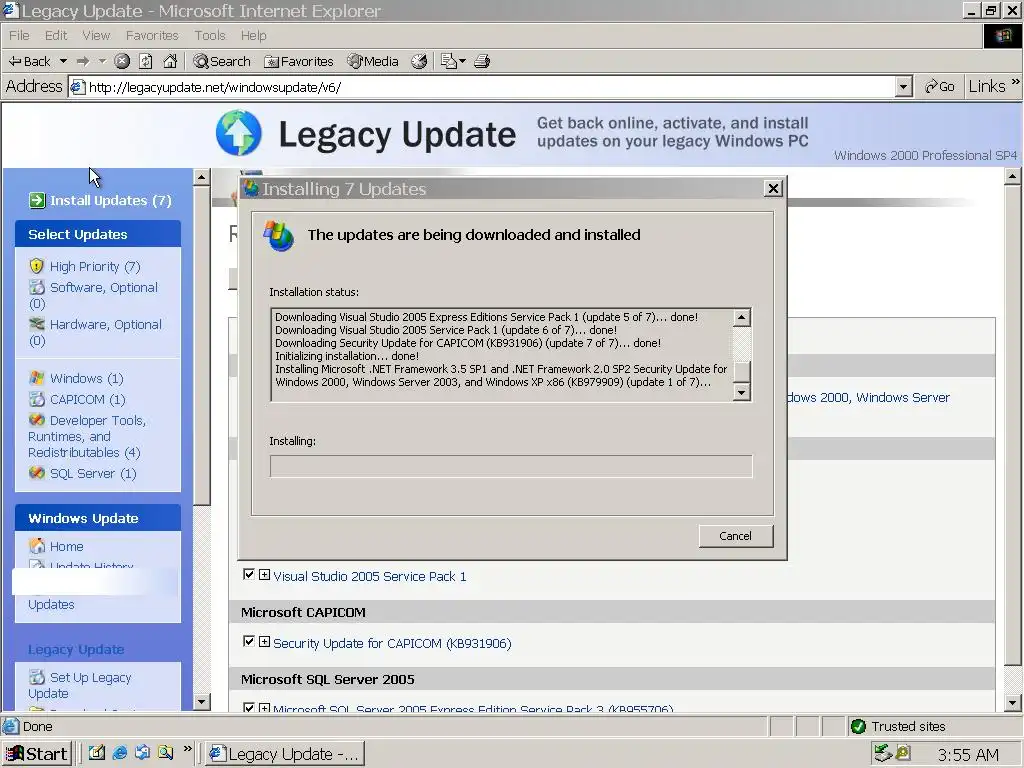
Task: Open the View menu
Action: tap(96, 35)
